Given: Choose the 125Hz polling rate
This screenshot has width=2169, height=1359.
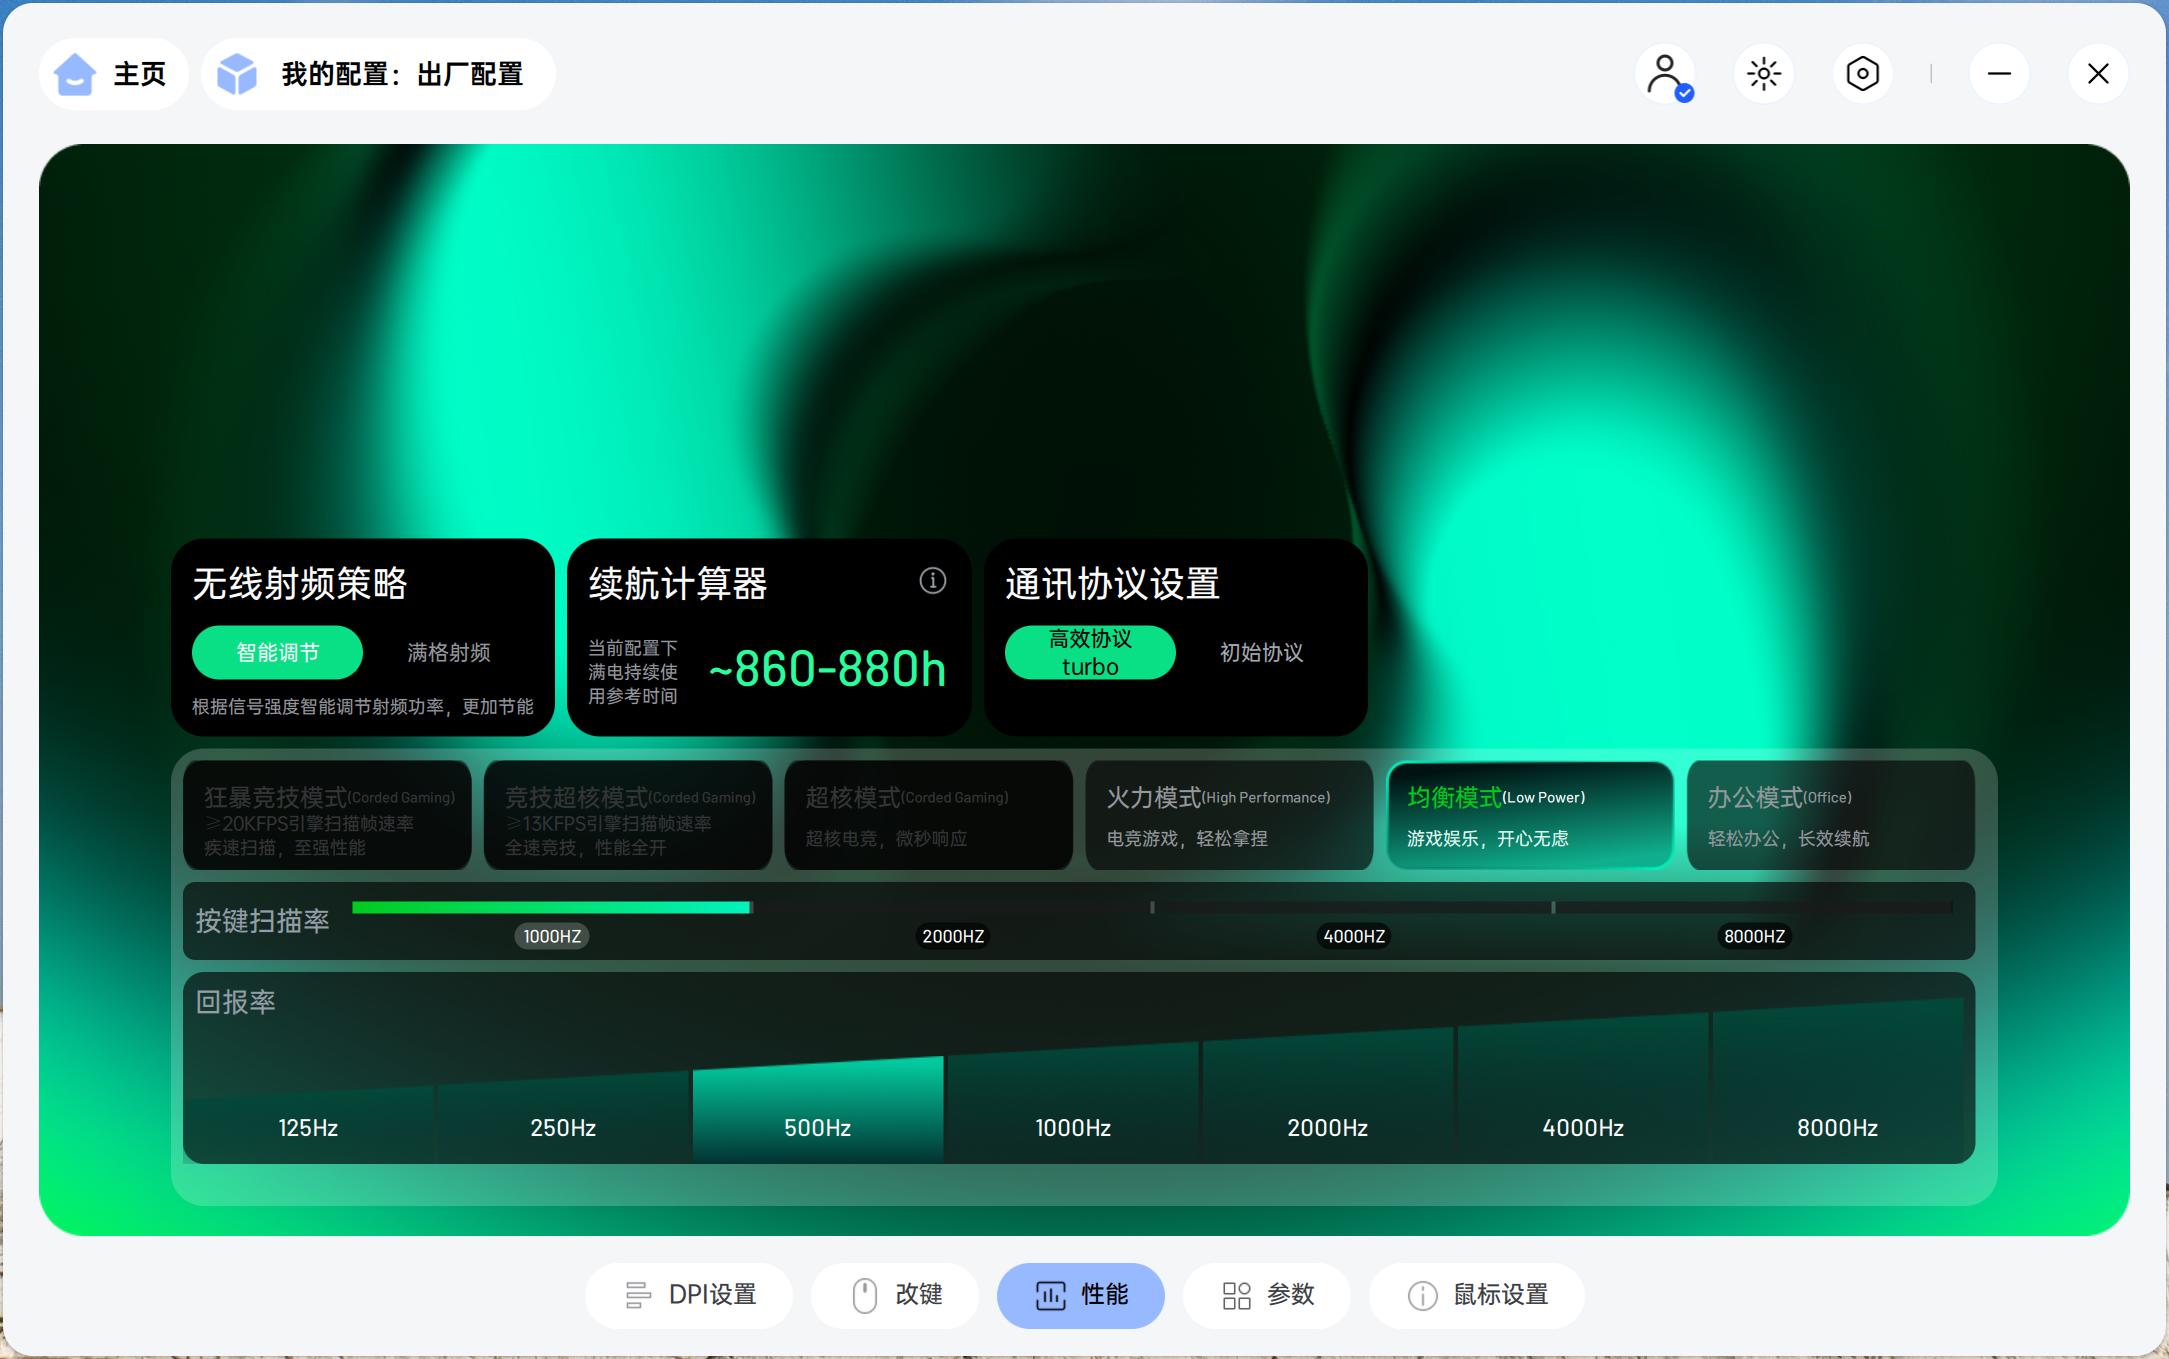Looking at the screenshot, I should (x=308, y=1127).
